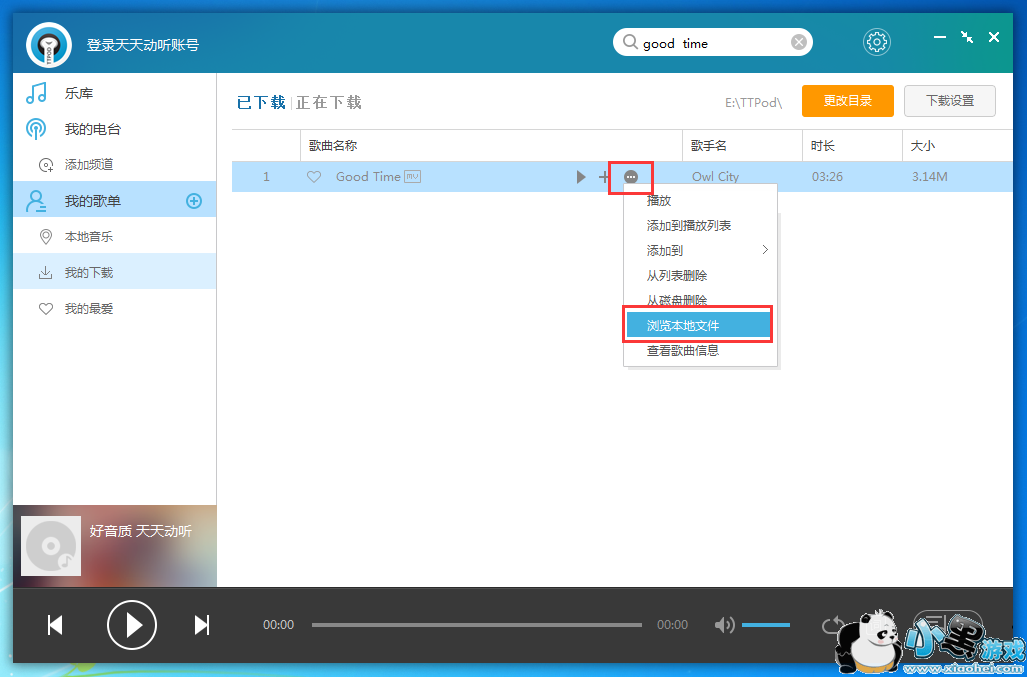Open the settings gear icon

876,43
